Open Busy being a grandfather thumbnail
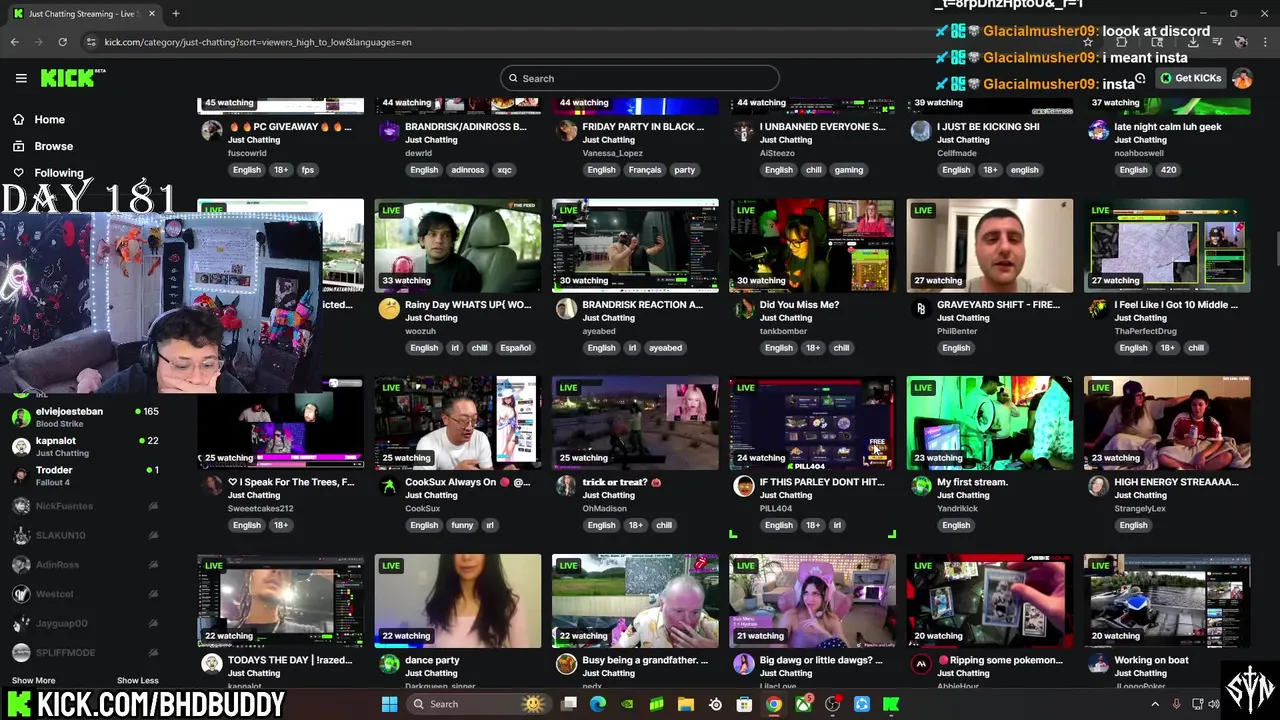This screenshot has height=720, width=1280. [x=635, y=601]
